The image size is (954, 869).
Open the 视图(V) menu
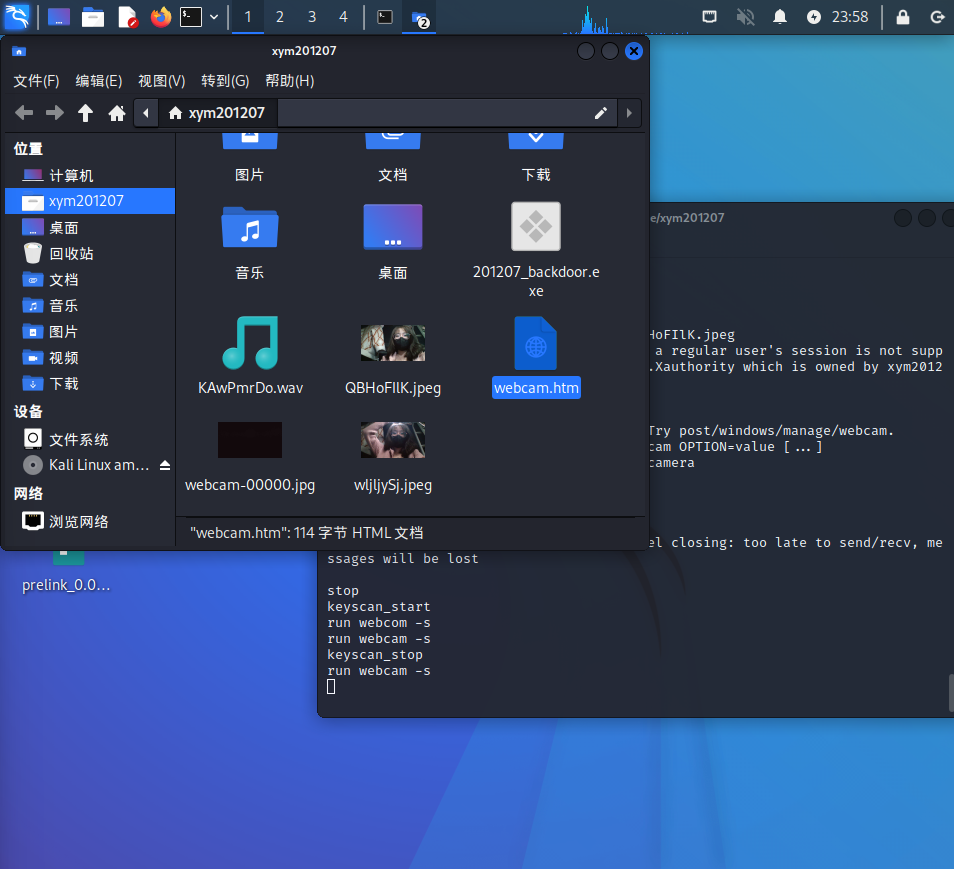[x=161, y=81]
